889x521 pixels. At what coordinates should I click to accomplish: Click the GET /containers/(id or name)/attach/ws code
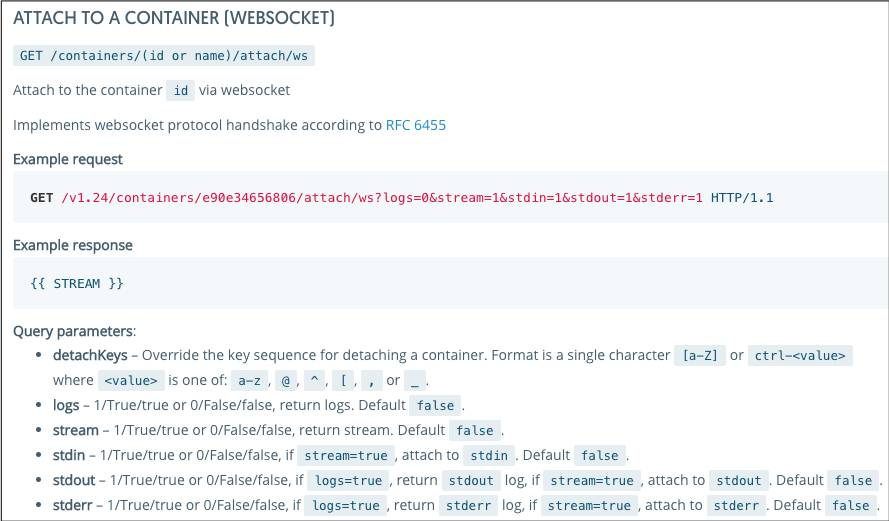click(164, 56)
